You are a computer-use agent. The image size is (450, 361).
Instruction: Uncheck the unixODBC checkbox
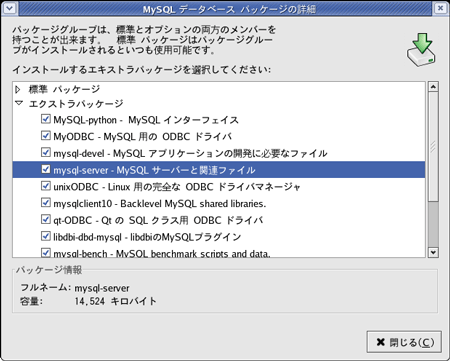point(46,186)
